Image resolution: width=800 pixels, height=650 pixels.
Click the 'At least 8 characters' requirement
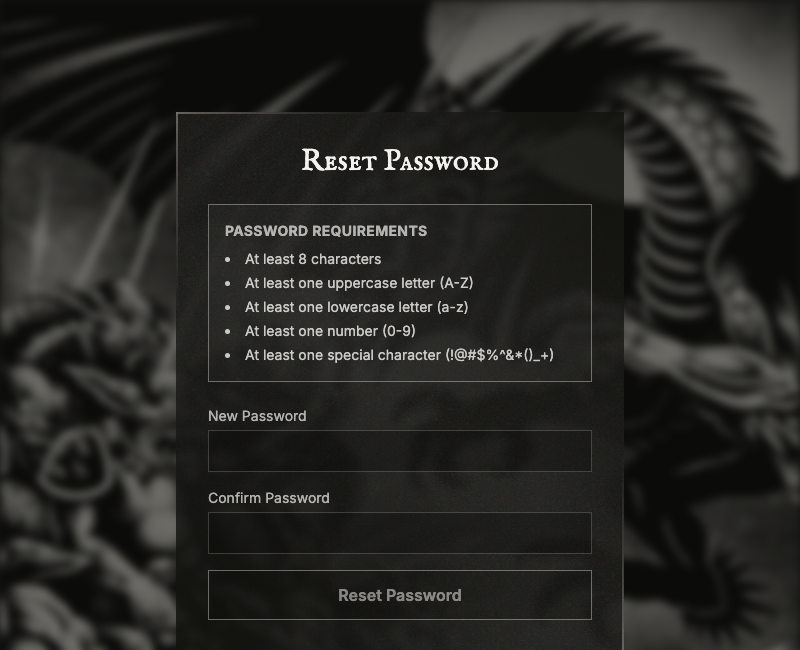click(313, 259)
